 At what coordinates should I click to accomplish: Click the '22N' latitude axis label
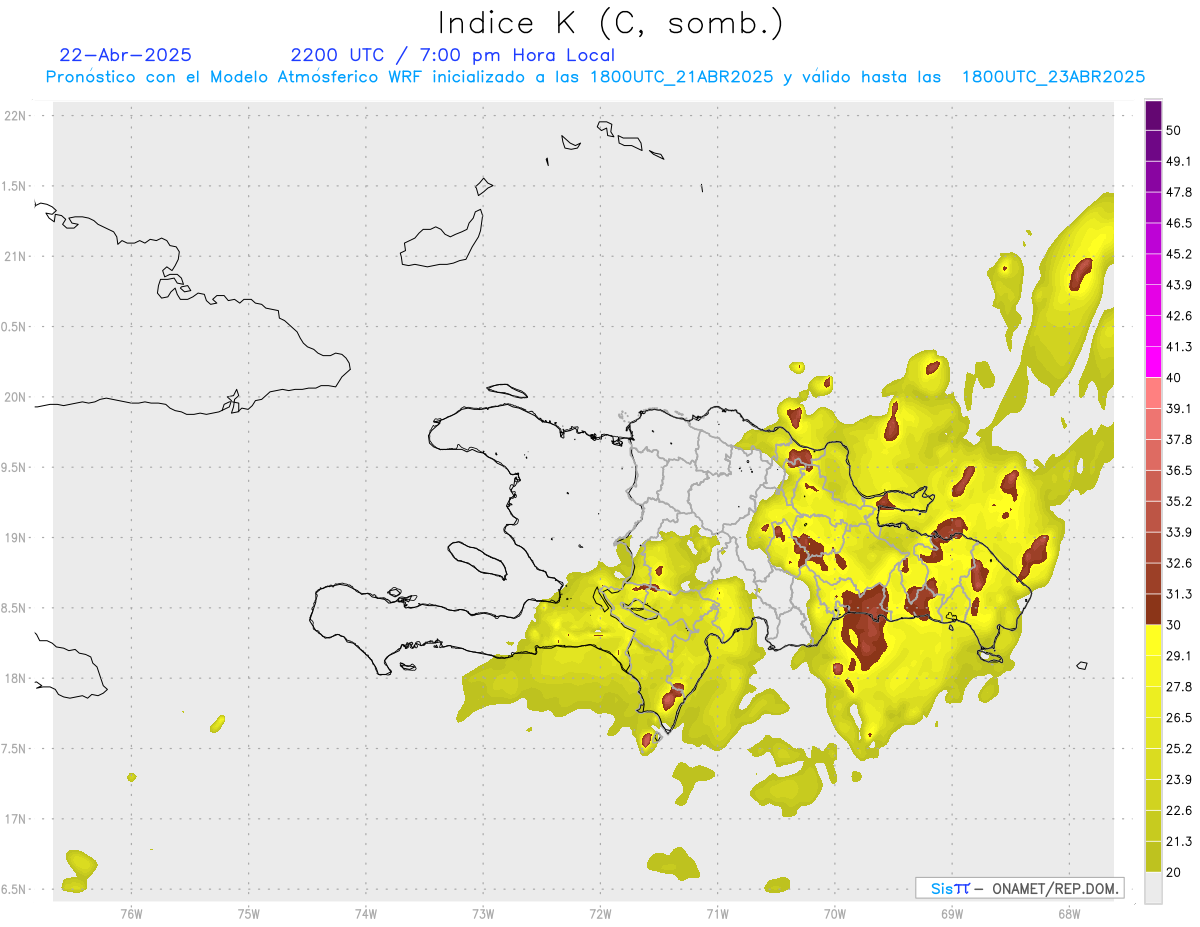tap(15, 116)
